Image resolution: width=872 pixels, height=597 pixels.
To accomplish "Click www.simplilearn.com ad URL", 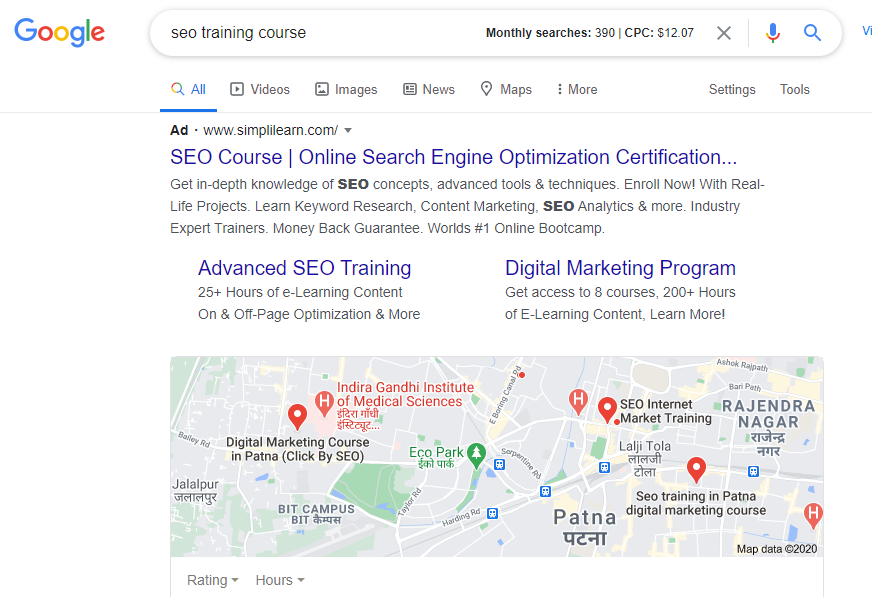I will (x=270, y=131).
